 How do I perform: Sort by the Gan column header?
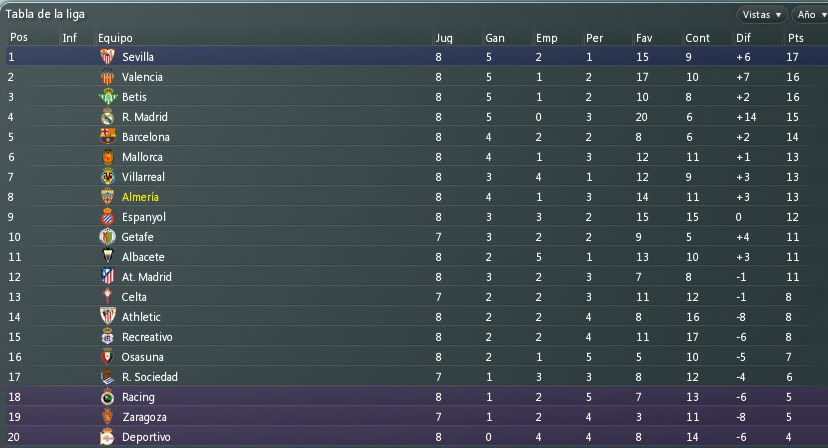point(495,38)
